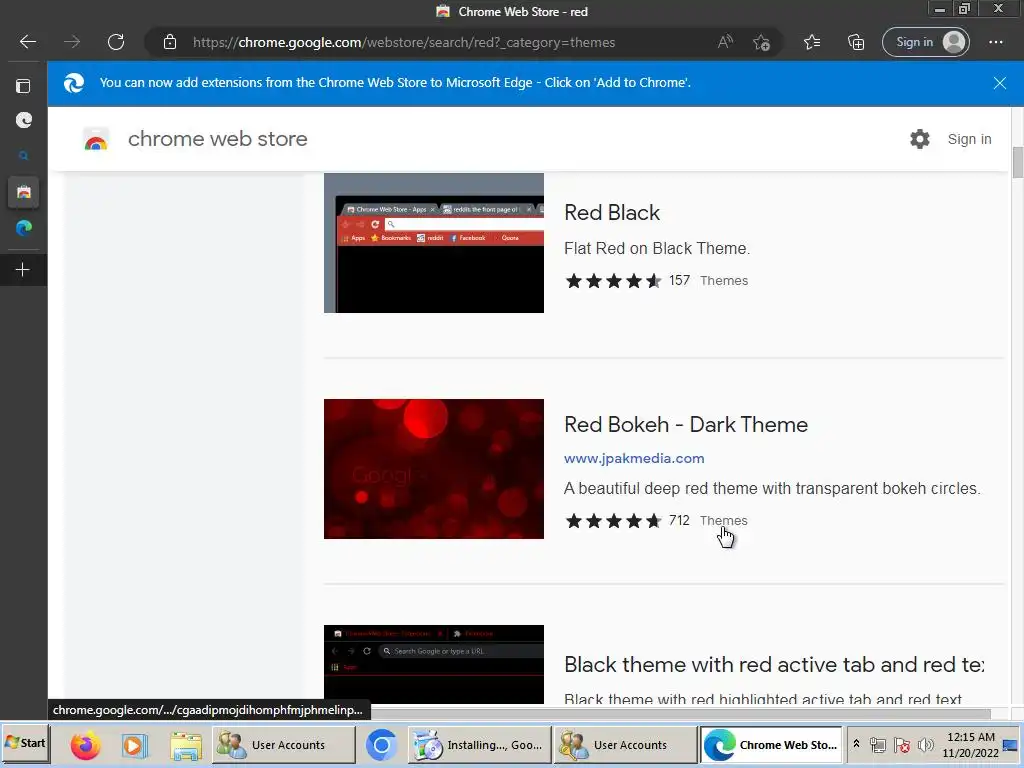The image size is (1024, 768).
Task: Click Themes label under Red Bokeh
Action: pyautogui.click(x=724, y=520)
